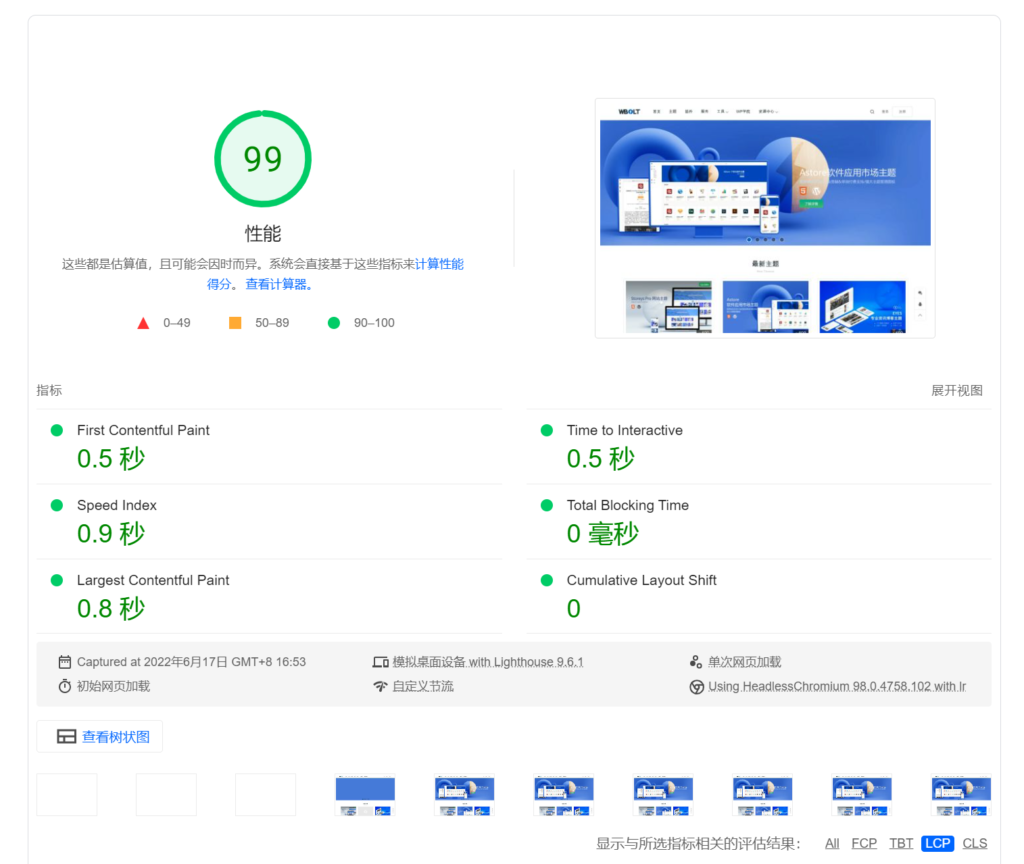Toggle the FCP metric filter
Viewport: 1024px width, 864px height.
pos(864,843)
